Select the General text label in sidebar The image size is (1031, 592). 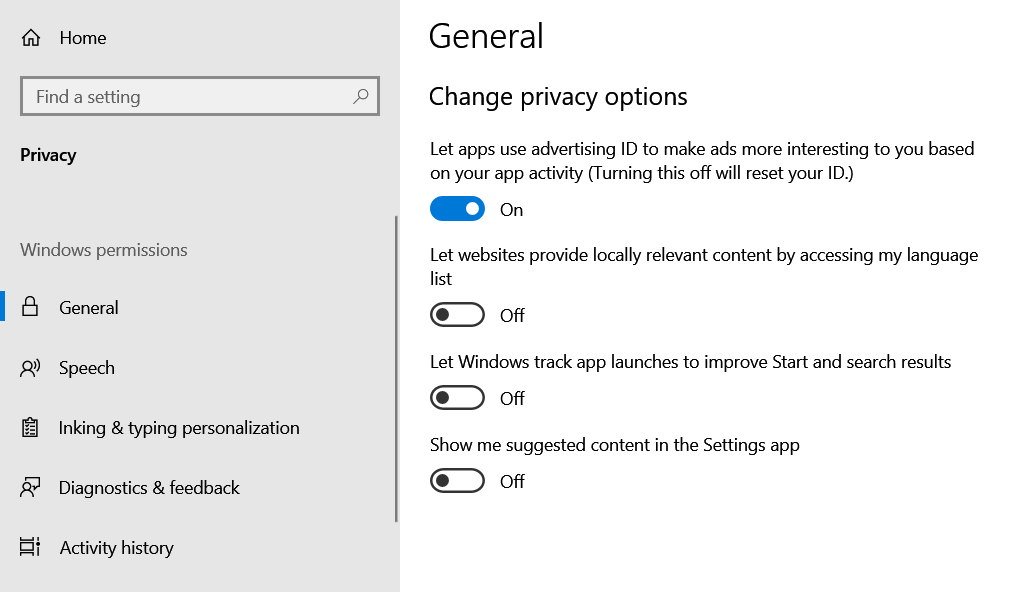[89, 308]
